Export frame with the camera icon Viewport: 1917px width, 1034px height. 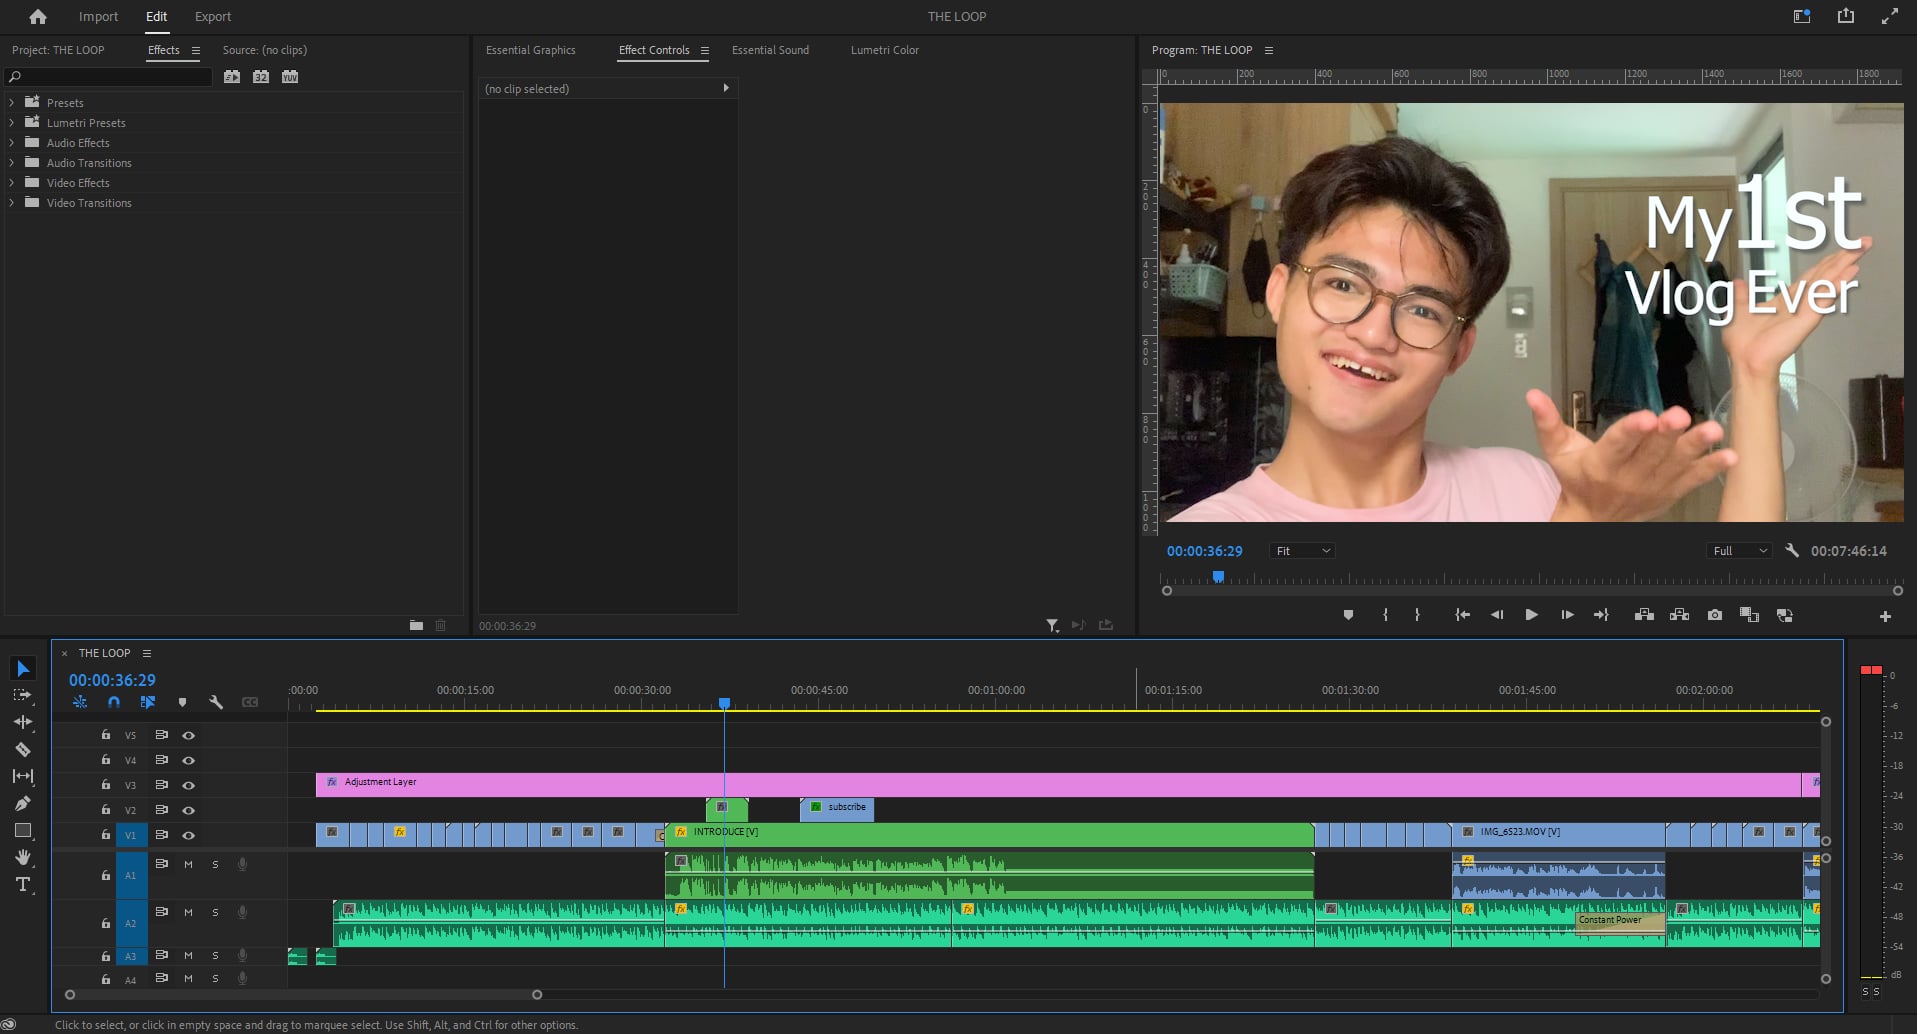point(1715,615)
